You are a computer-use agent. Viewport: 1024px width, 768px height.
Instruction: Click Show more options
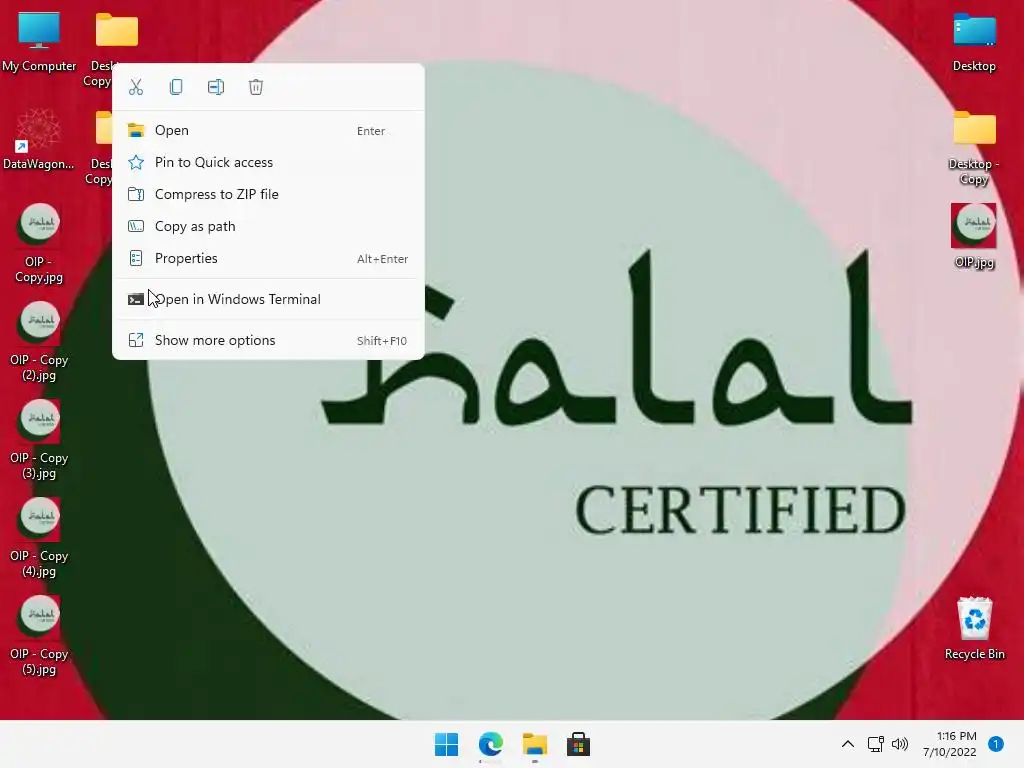click(268, 340)
